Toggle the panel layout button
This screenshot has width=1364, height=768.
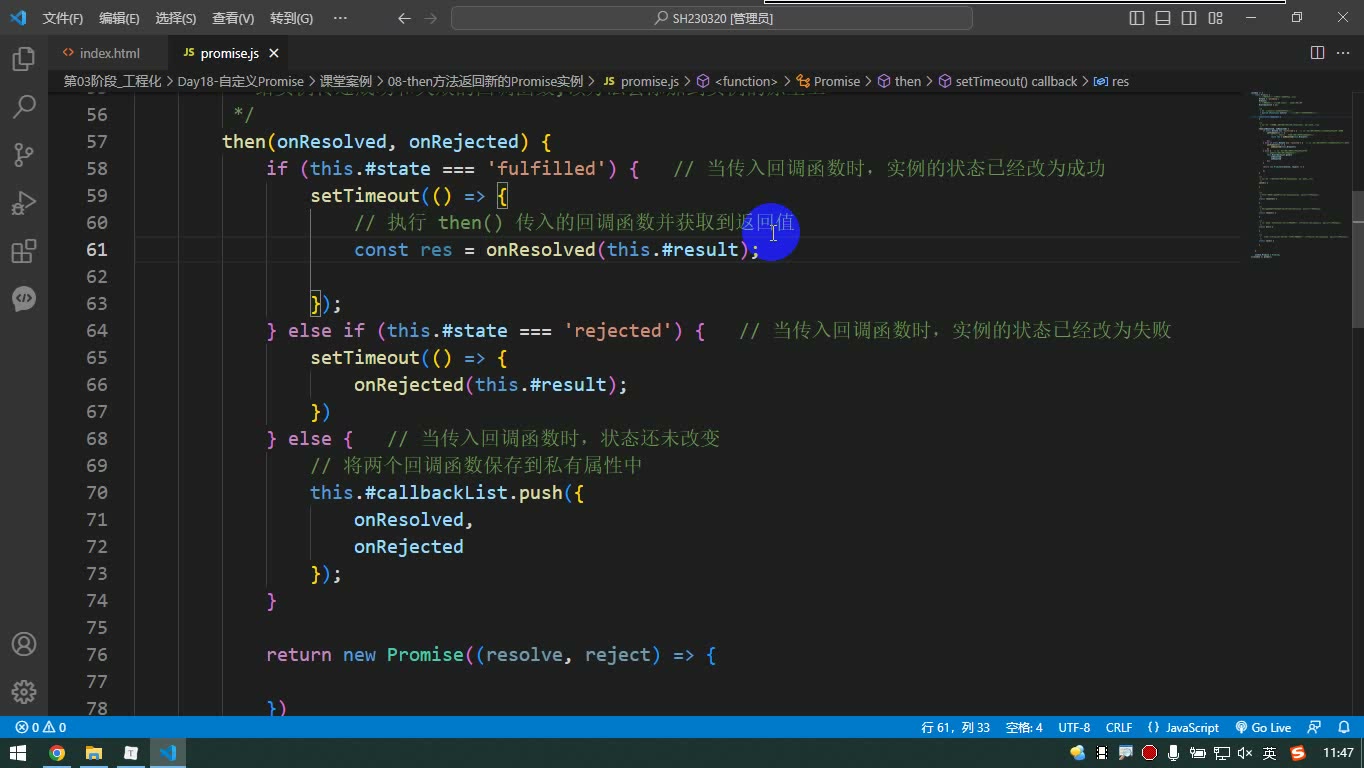1163,18
